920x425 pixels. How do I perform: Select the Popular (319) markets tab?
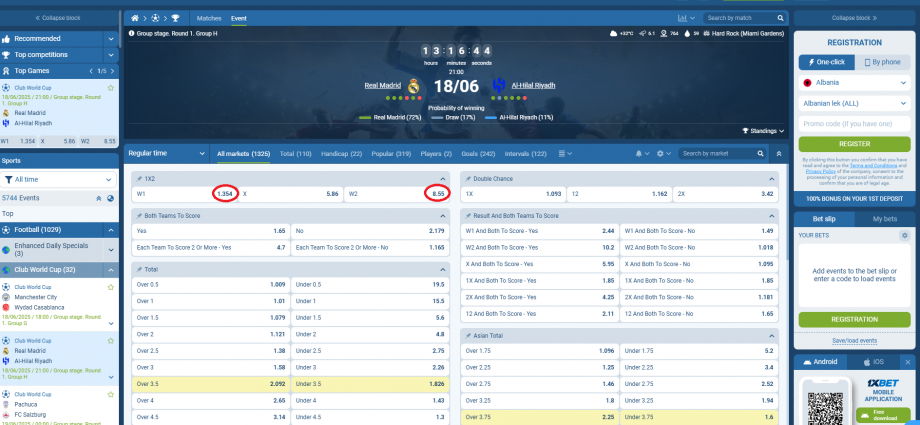(391, 154)
